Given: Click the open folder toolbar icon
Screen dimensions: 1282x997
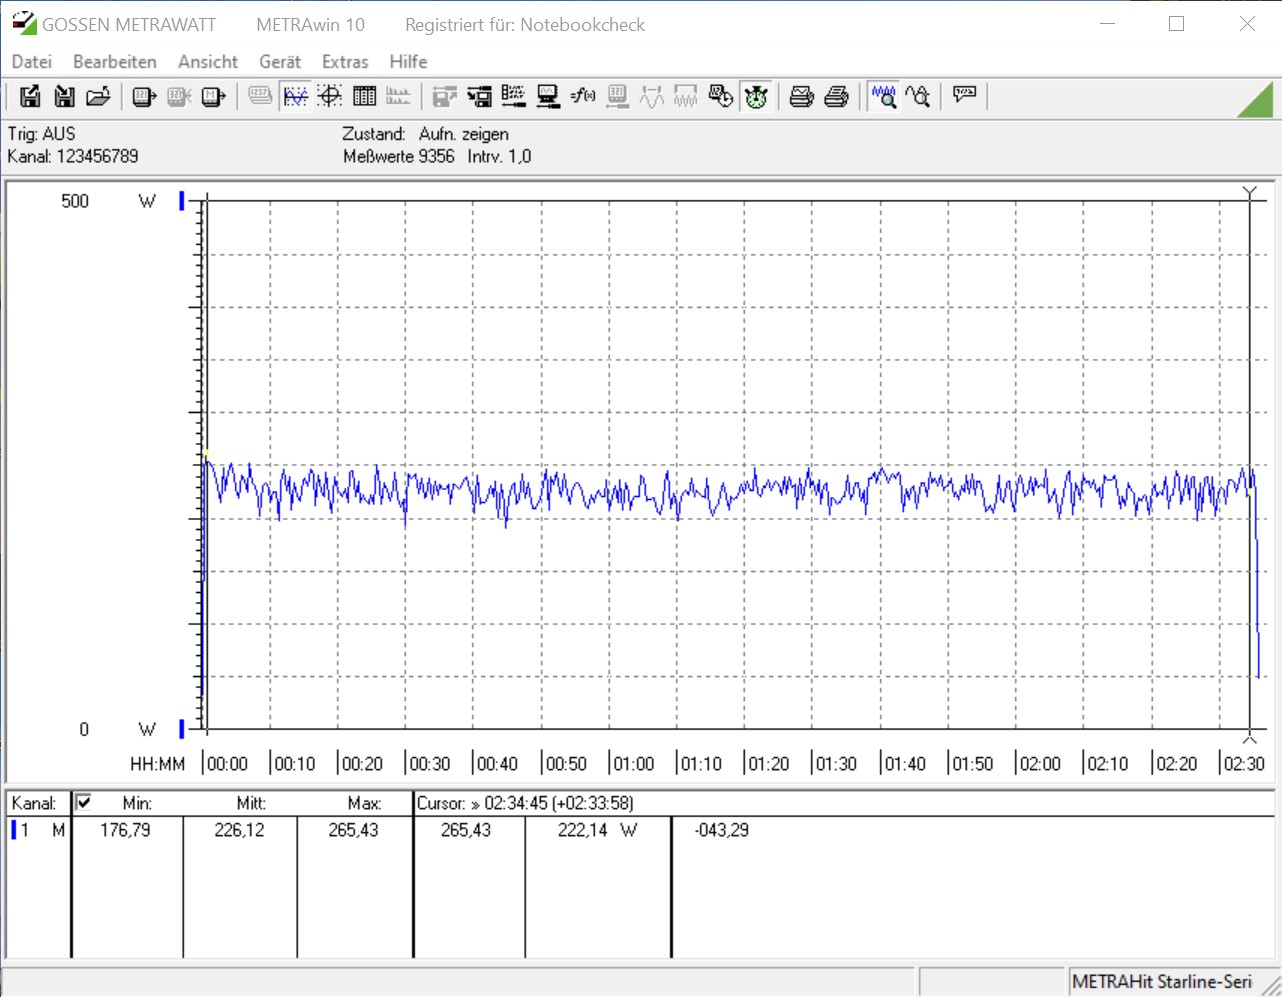Looking at the screenshot, I should point(98,96).
